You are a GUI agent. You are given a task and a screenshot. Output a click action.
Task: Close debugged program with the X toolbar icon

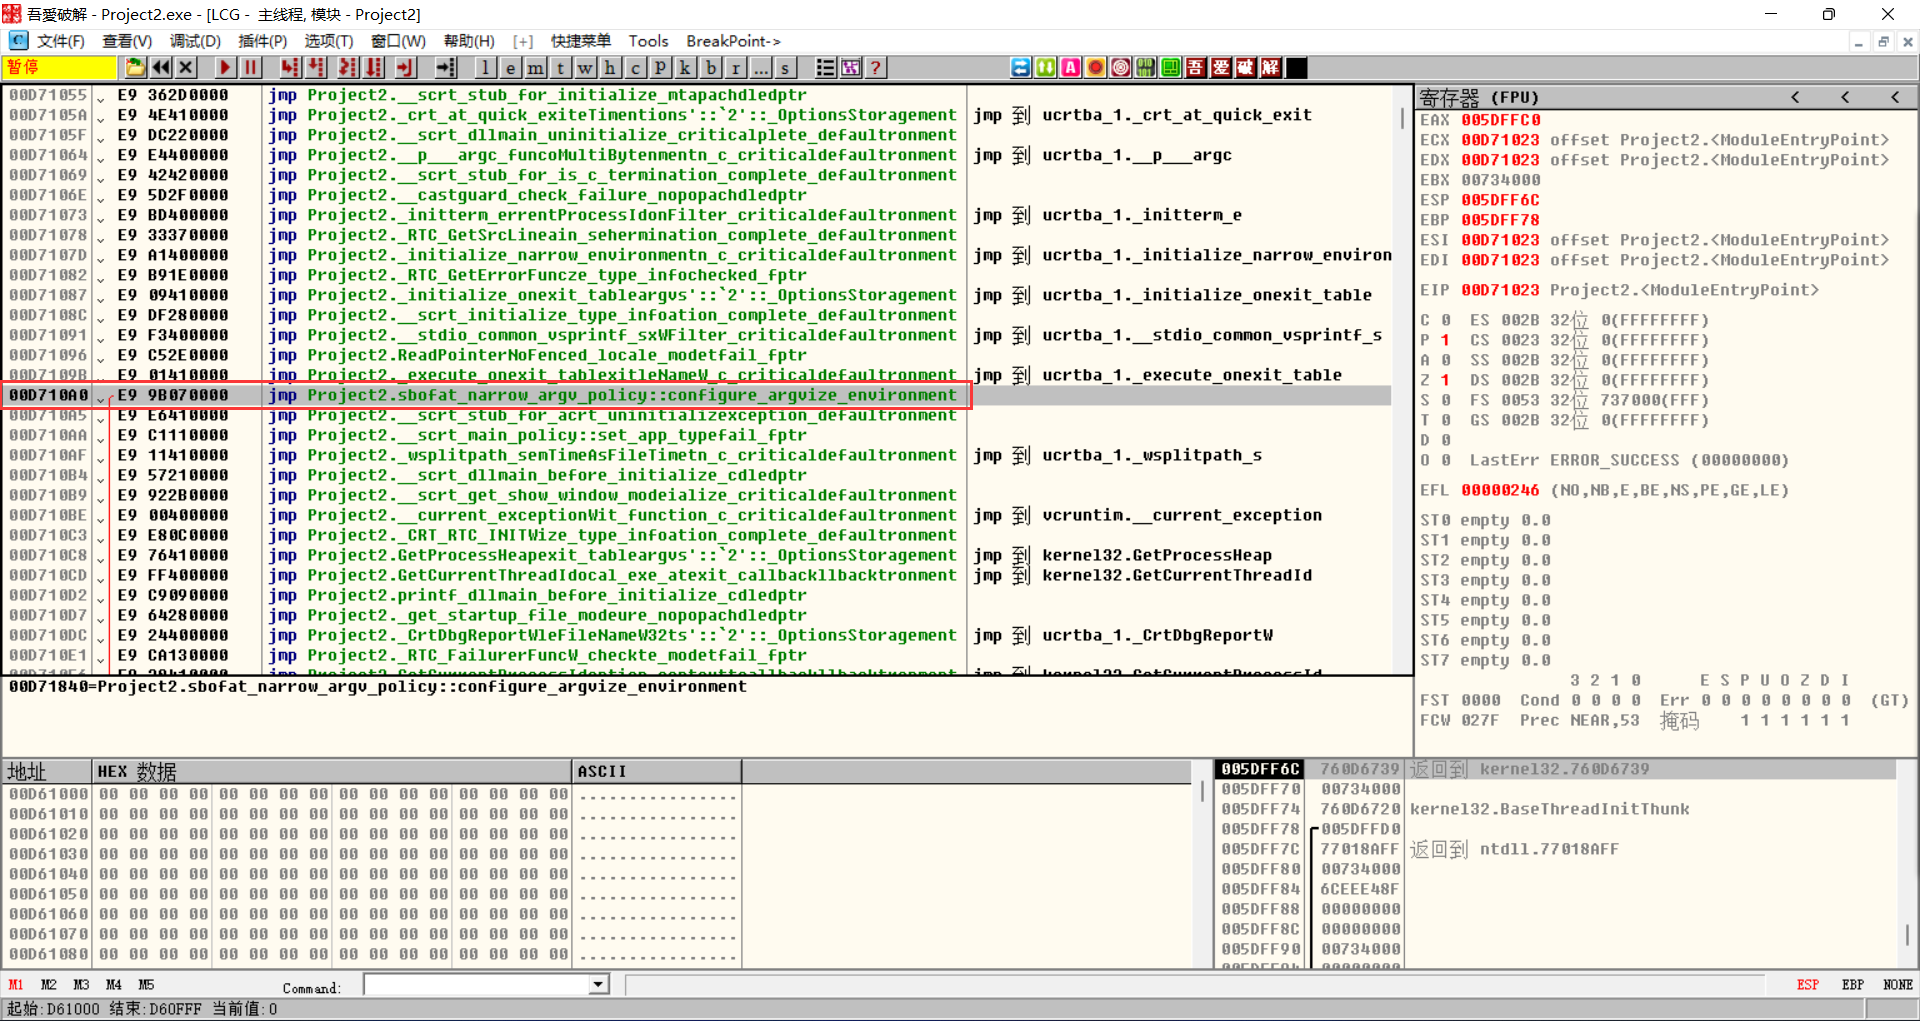[x=186, y=67]
